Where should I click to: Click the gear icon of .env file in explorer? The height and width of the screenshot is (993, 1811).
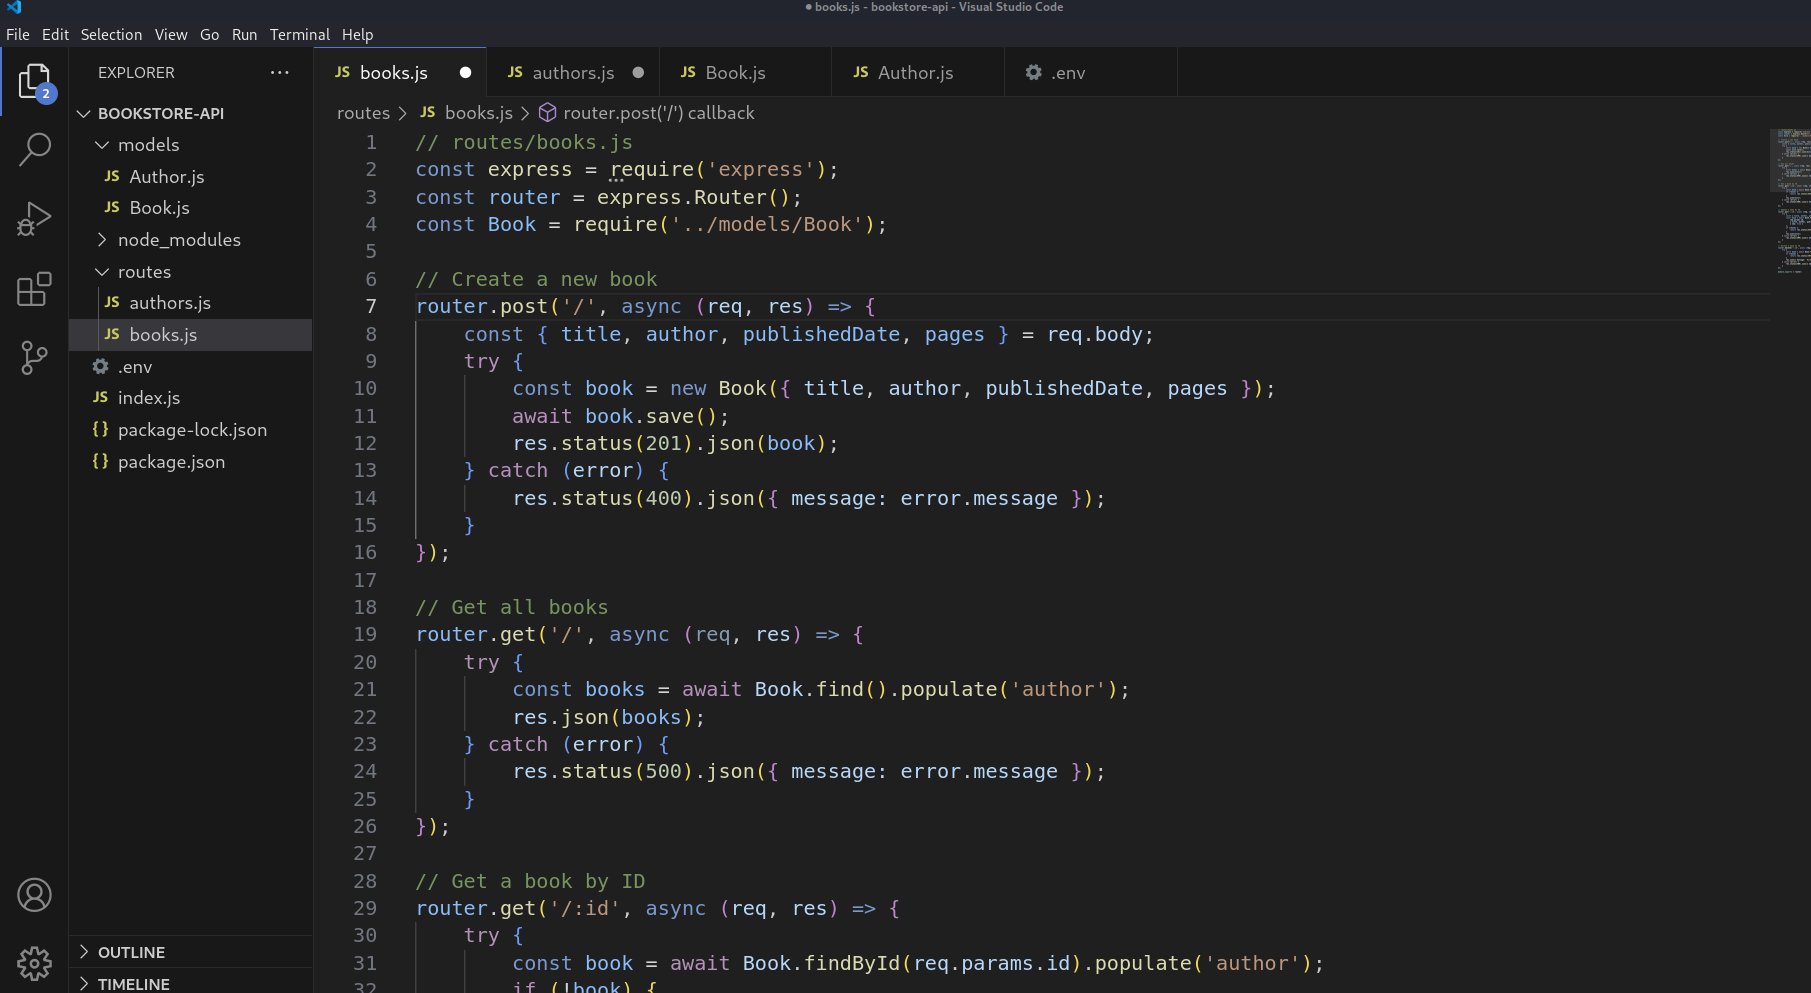point(100,366)
